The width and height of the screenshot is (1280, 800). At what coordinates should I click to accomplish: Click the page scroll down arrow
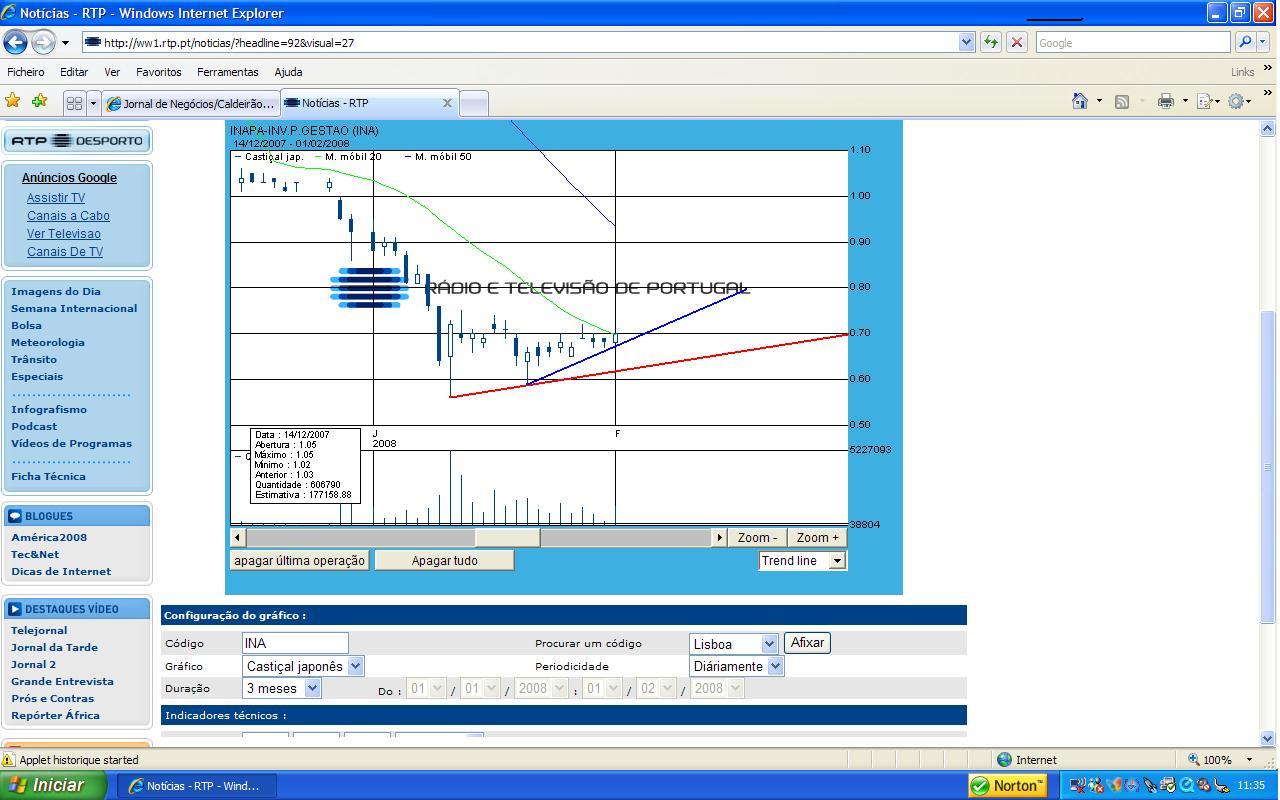[1268, 739]
